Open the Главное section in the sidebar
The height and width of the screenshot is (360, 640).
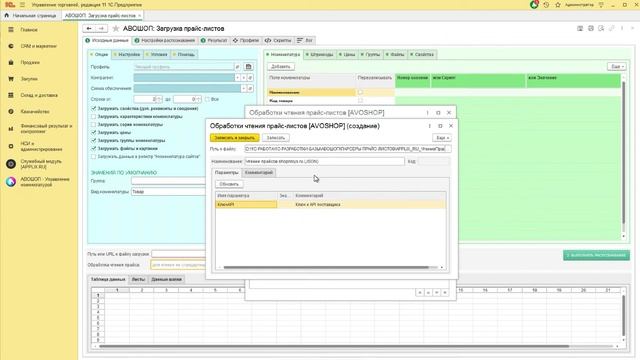pos(29,30)
